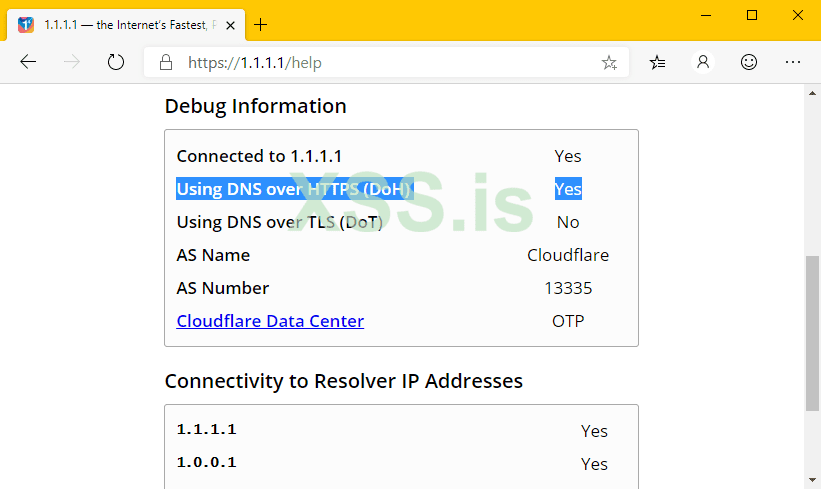Click the scrollbar up arrow

[x=812, y=93]
